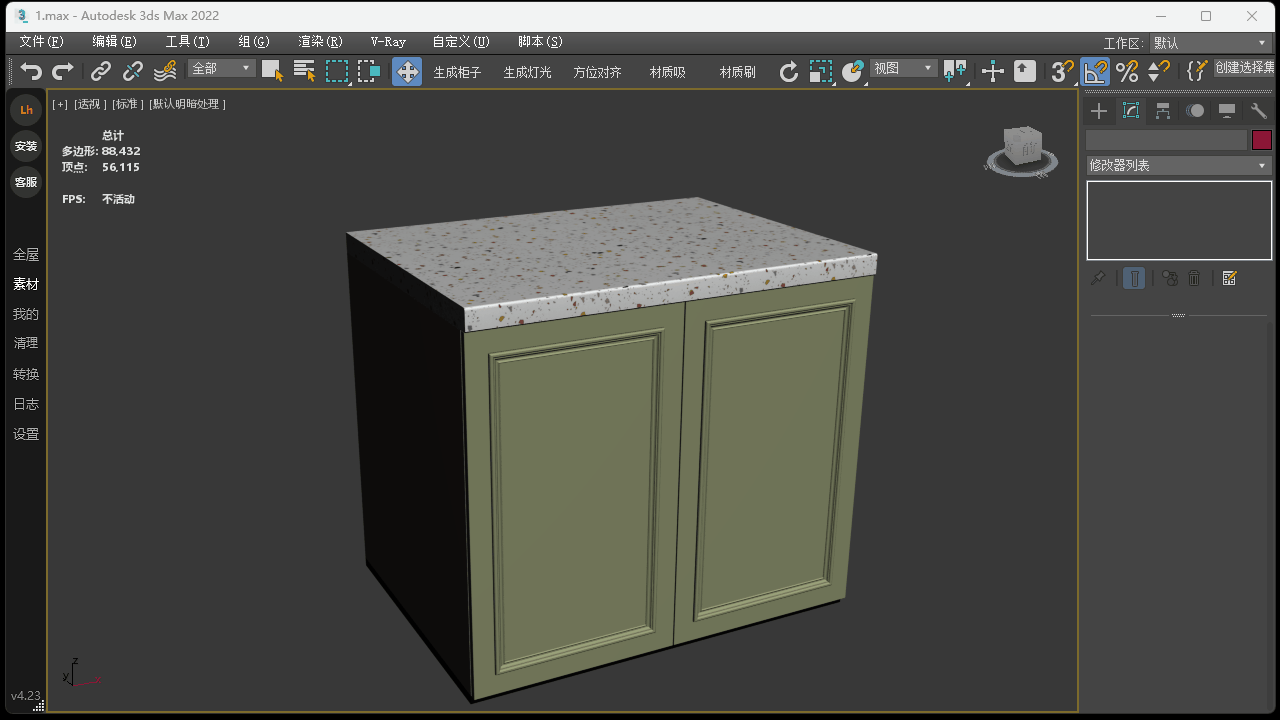Image resolution: width=1280 pixels, height=720 pixels.
Task: Click the Remove Modifier trash icon
Action: 1194,278
